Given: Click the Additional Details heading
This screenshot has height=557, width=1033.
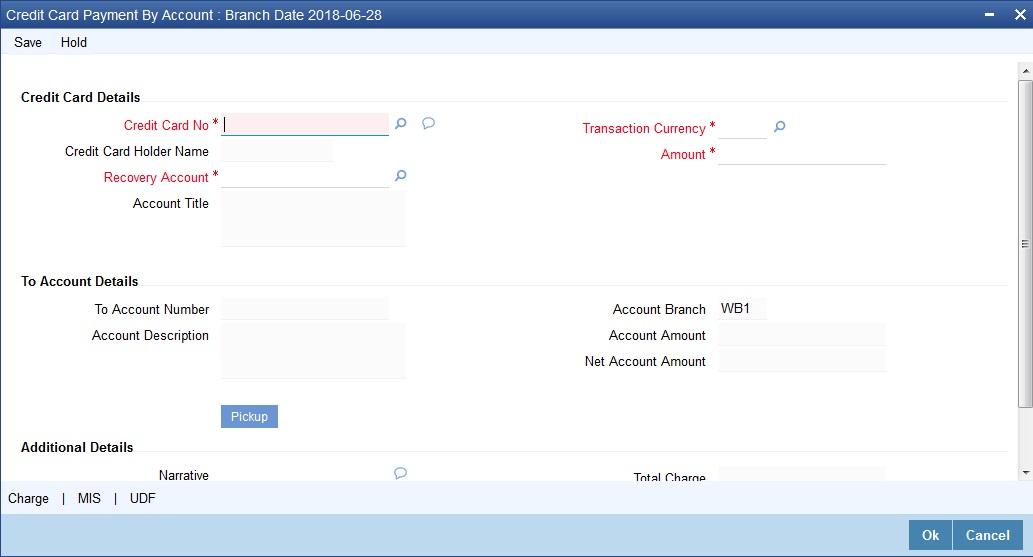Looking at the screenshot, I should 77,447.
